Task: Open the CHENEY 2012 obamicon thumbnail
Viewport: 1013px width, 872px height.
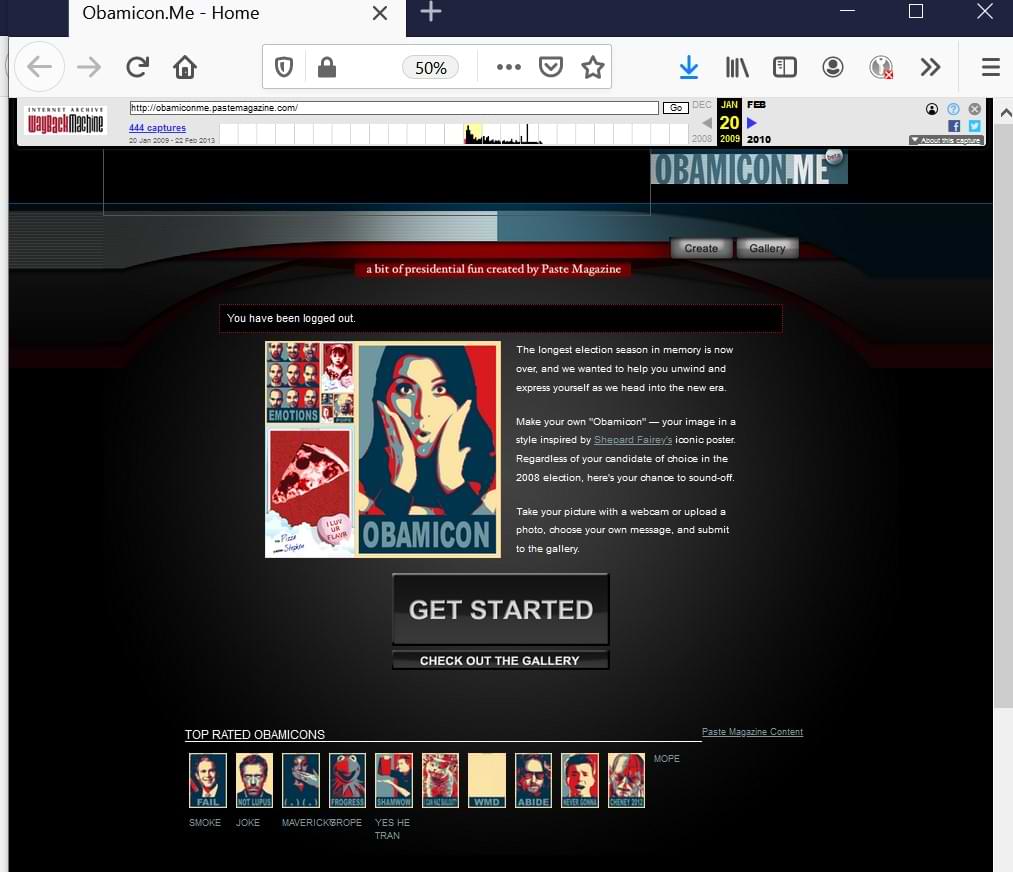Action: coord(626,780)
